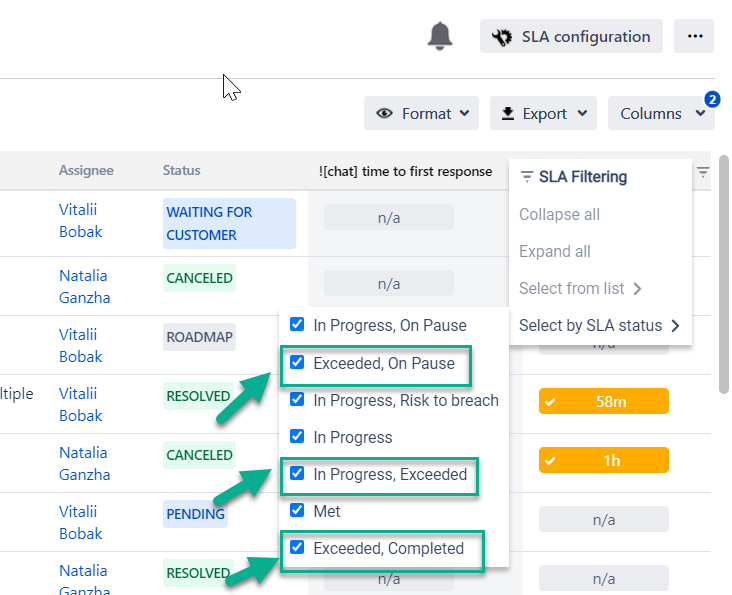This screenshot has height=595, width=732.
Task: Click the eye icon on Format button
Action: pyautogui.click(x=384, y=113)
